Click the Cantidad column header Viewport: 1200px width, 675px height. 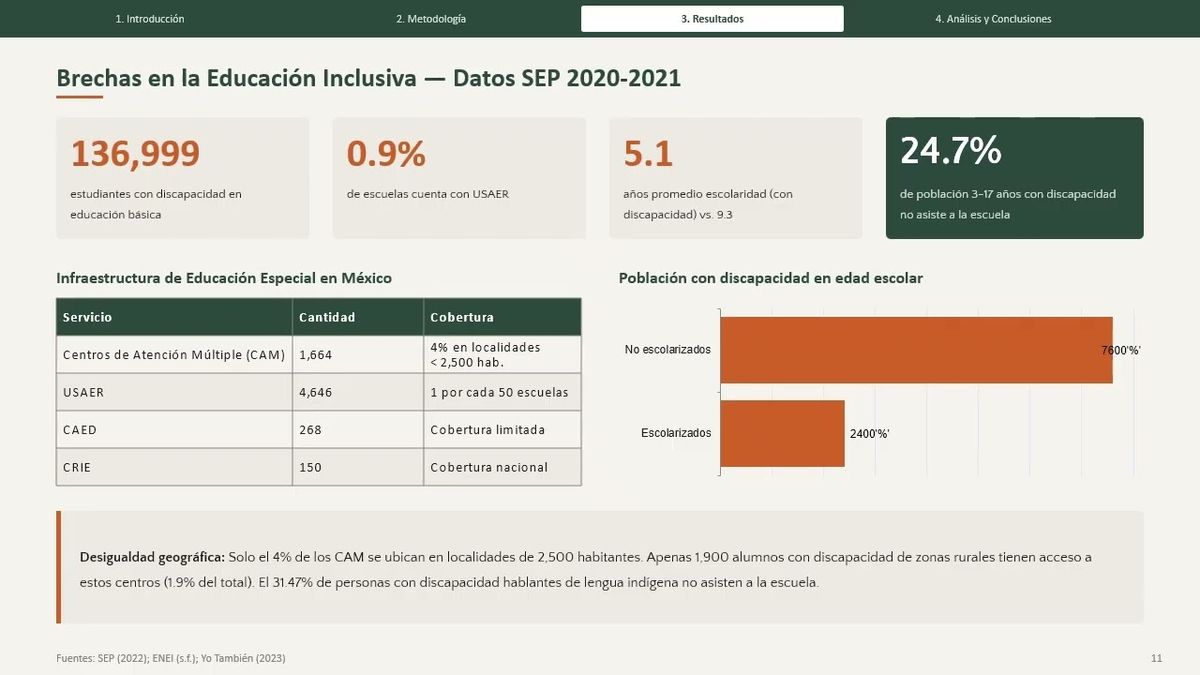(x=358, y=317)
